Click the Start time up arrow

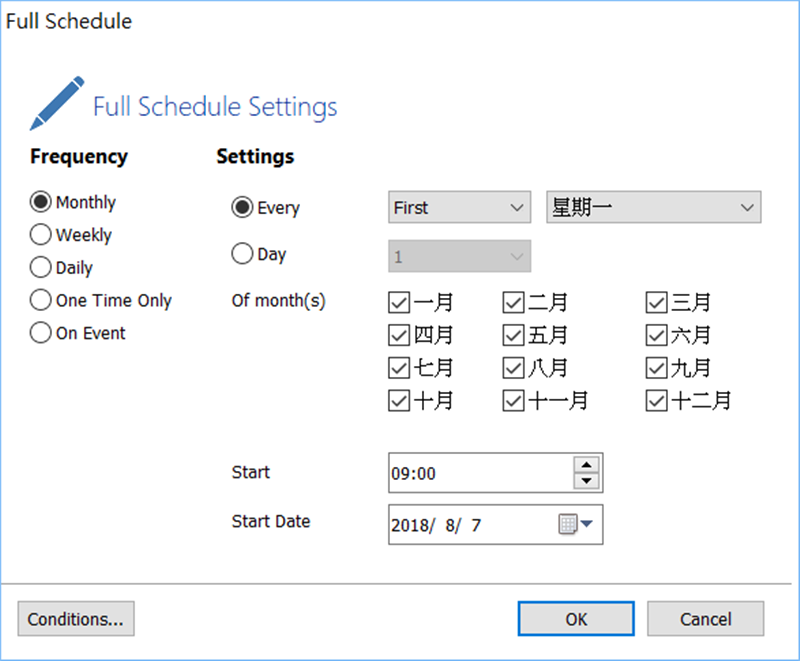587,465
